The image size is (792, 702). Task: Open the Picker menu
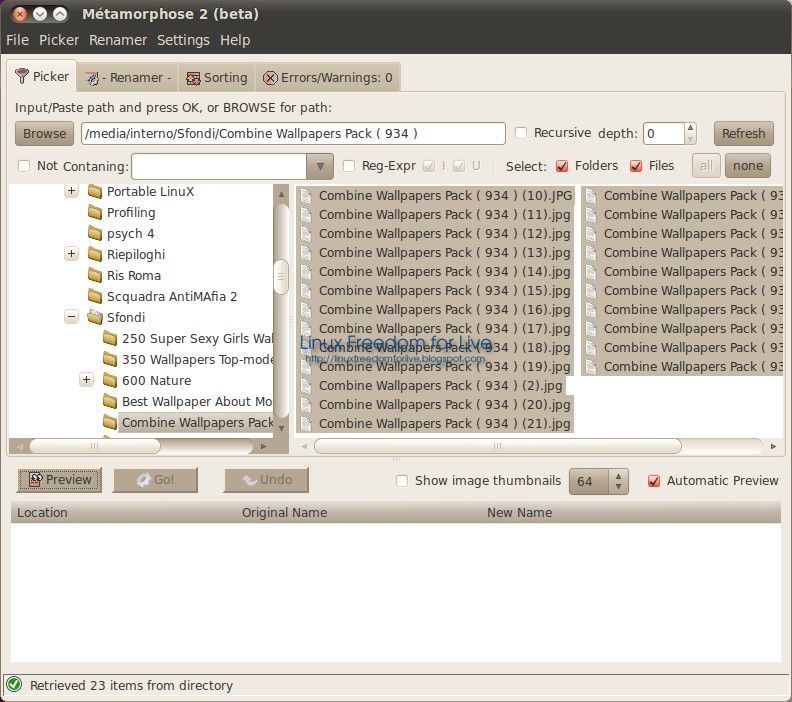(x=59, y=40)
